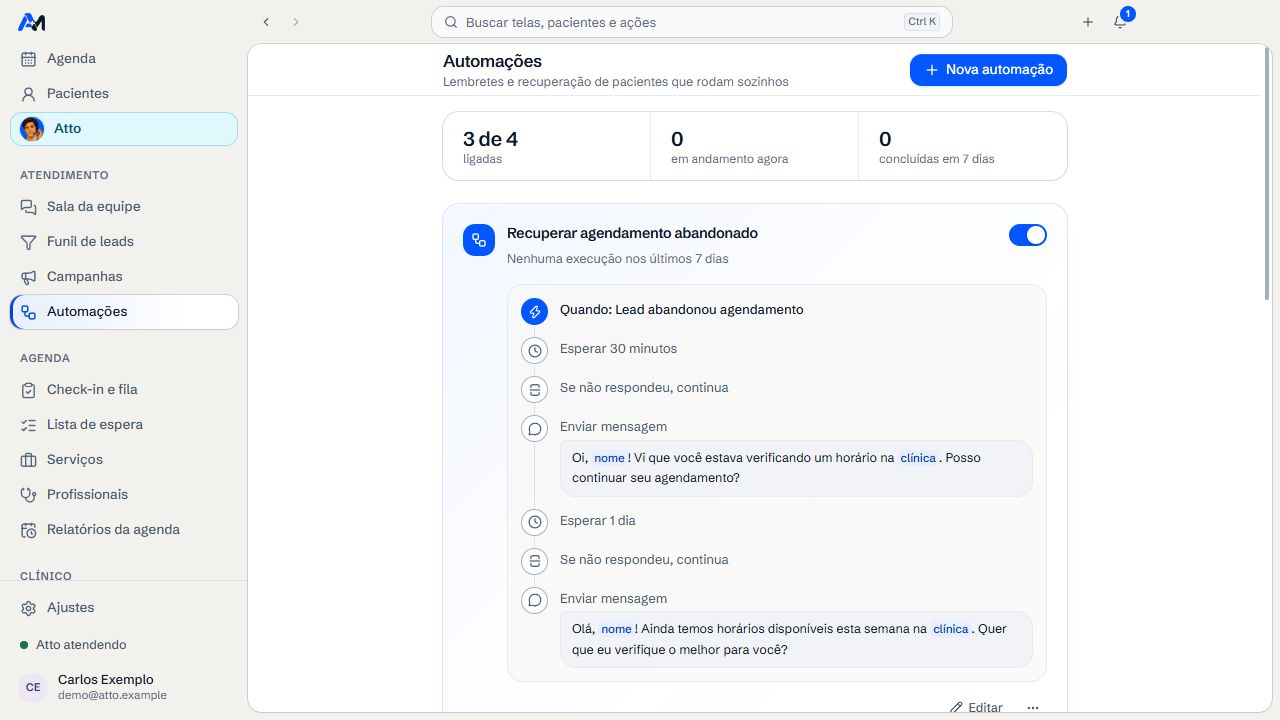
Task: Click the Atto atendendo status
Action: click(x=73, y=645)
